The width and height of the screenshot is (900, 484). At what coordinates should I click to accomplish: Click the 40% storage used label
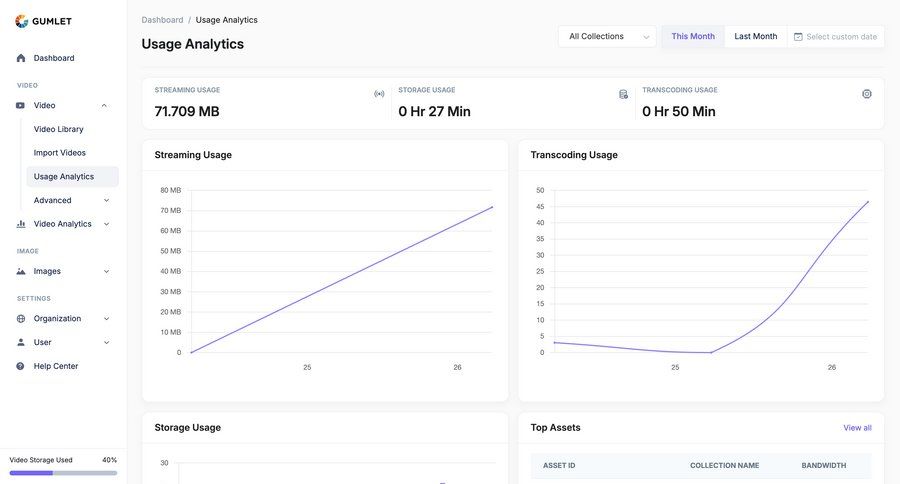tap(110, 460)
